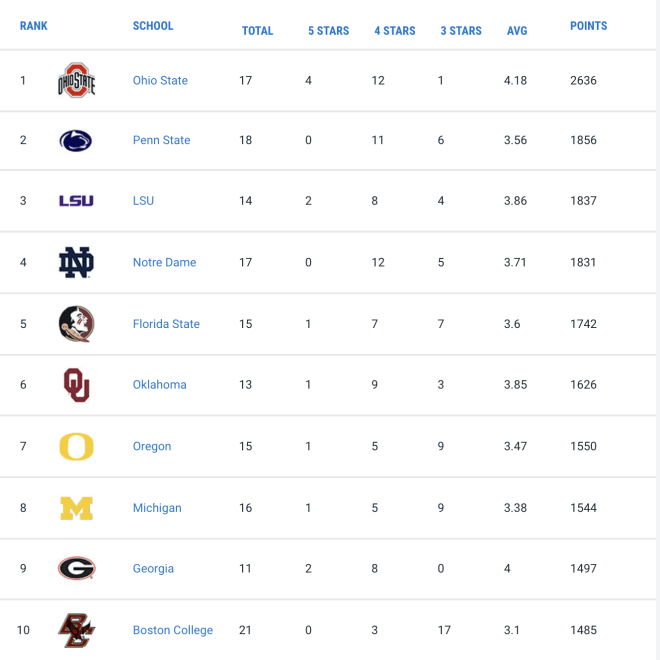Click the Notre Dame ND logo
The height and width of the screenshot is (660, 660).
point(76,262)
